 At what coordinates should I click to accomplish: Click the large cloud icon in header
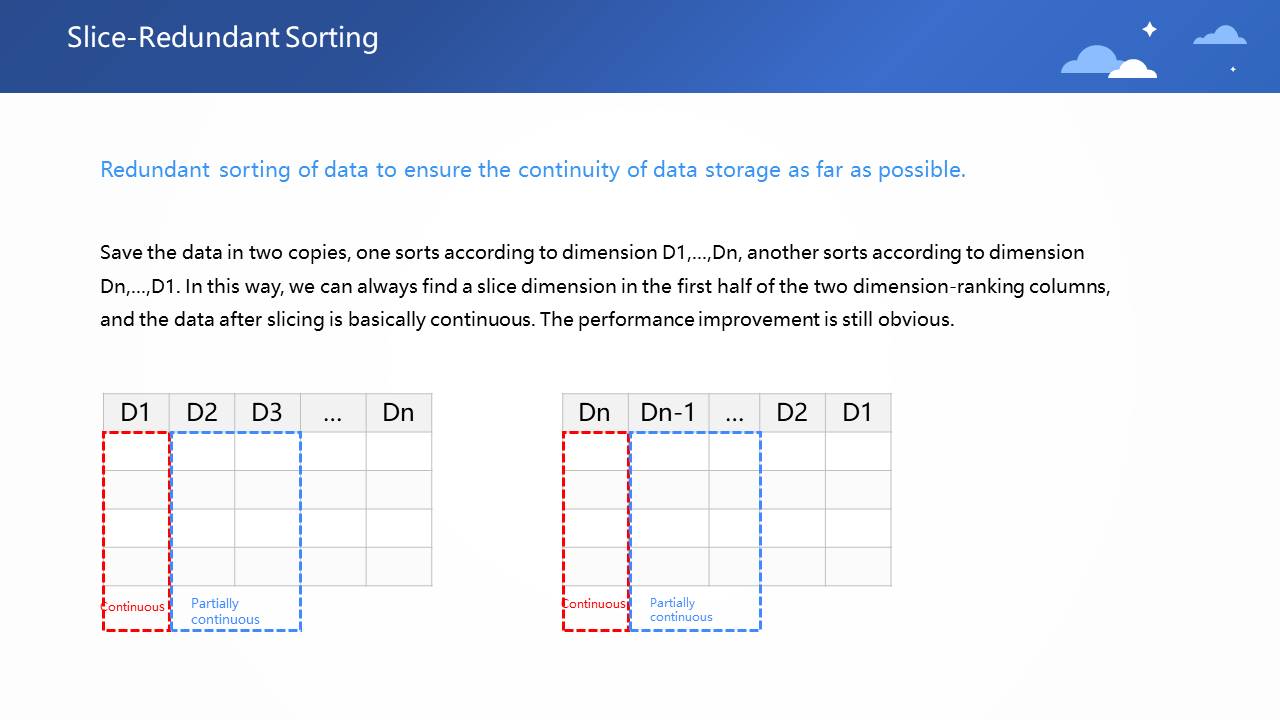1107,62
